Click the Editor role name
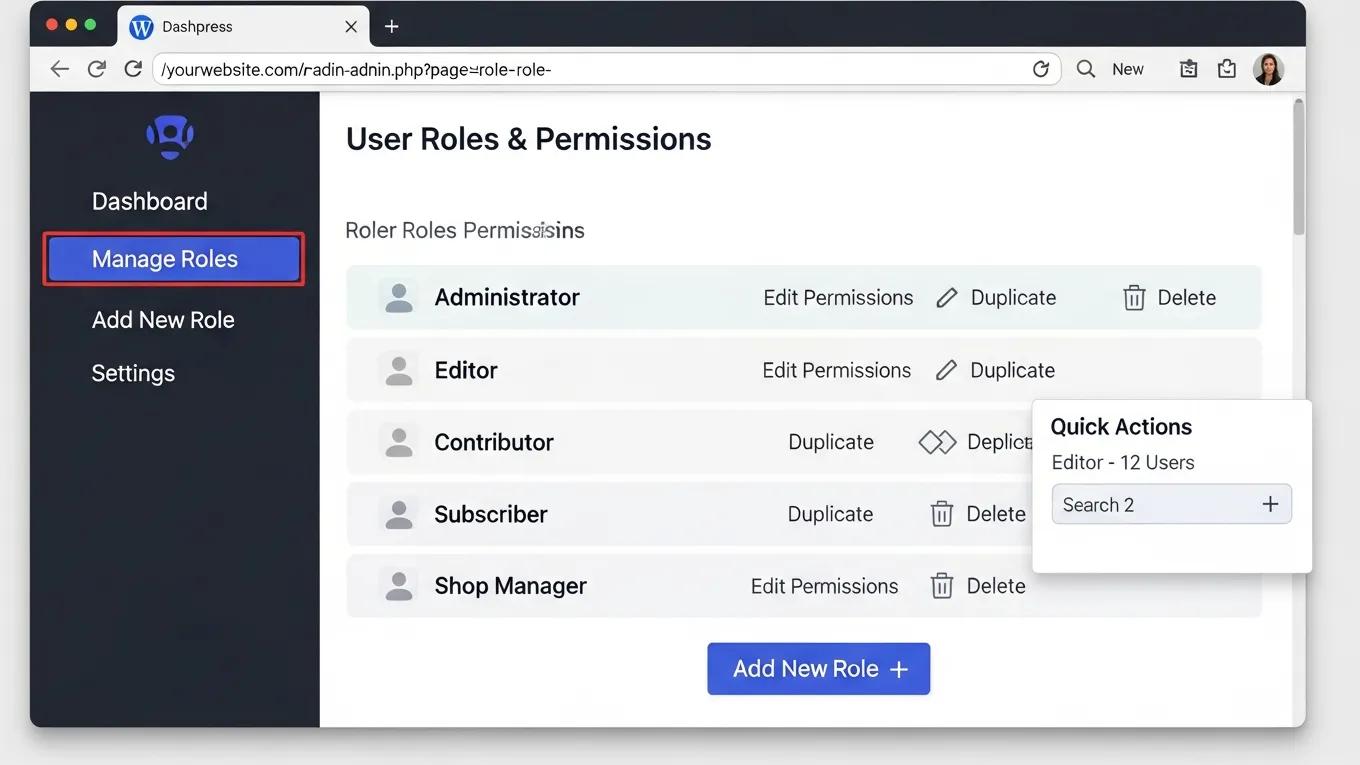1360x765 pixels. [466, 370]
